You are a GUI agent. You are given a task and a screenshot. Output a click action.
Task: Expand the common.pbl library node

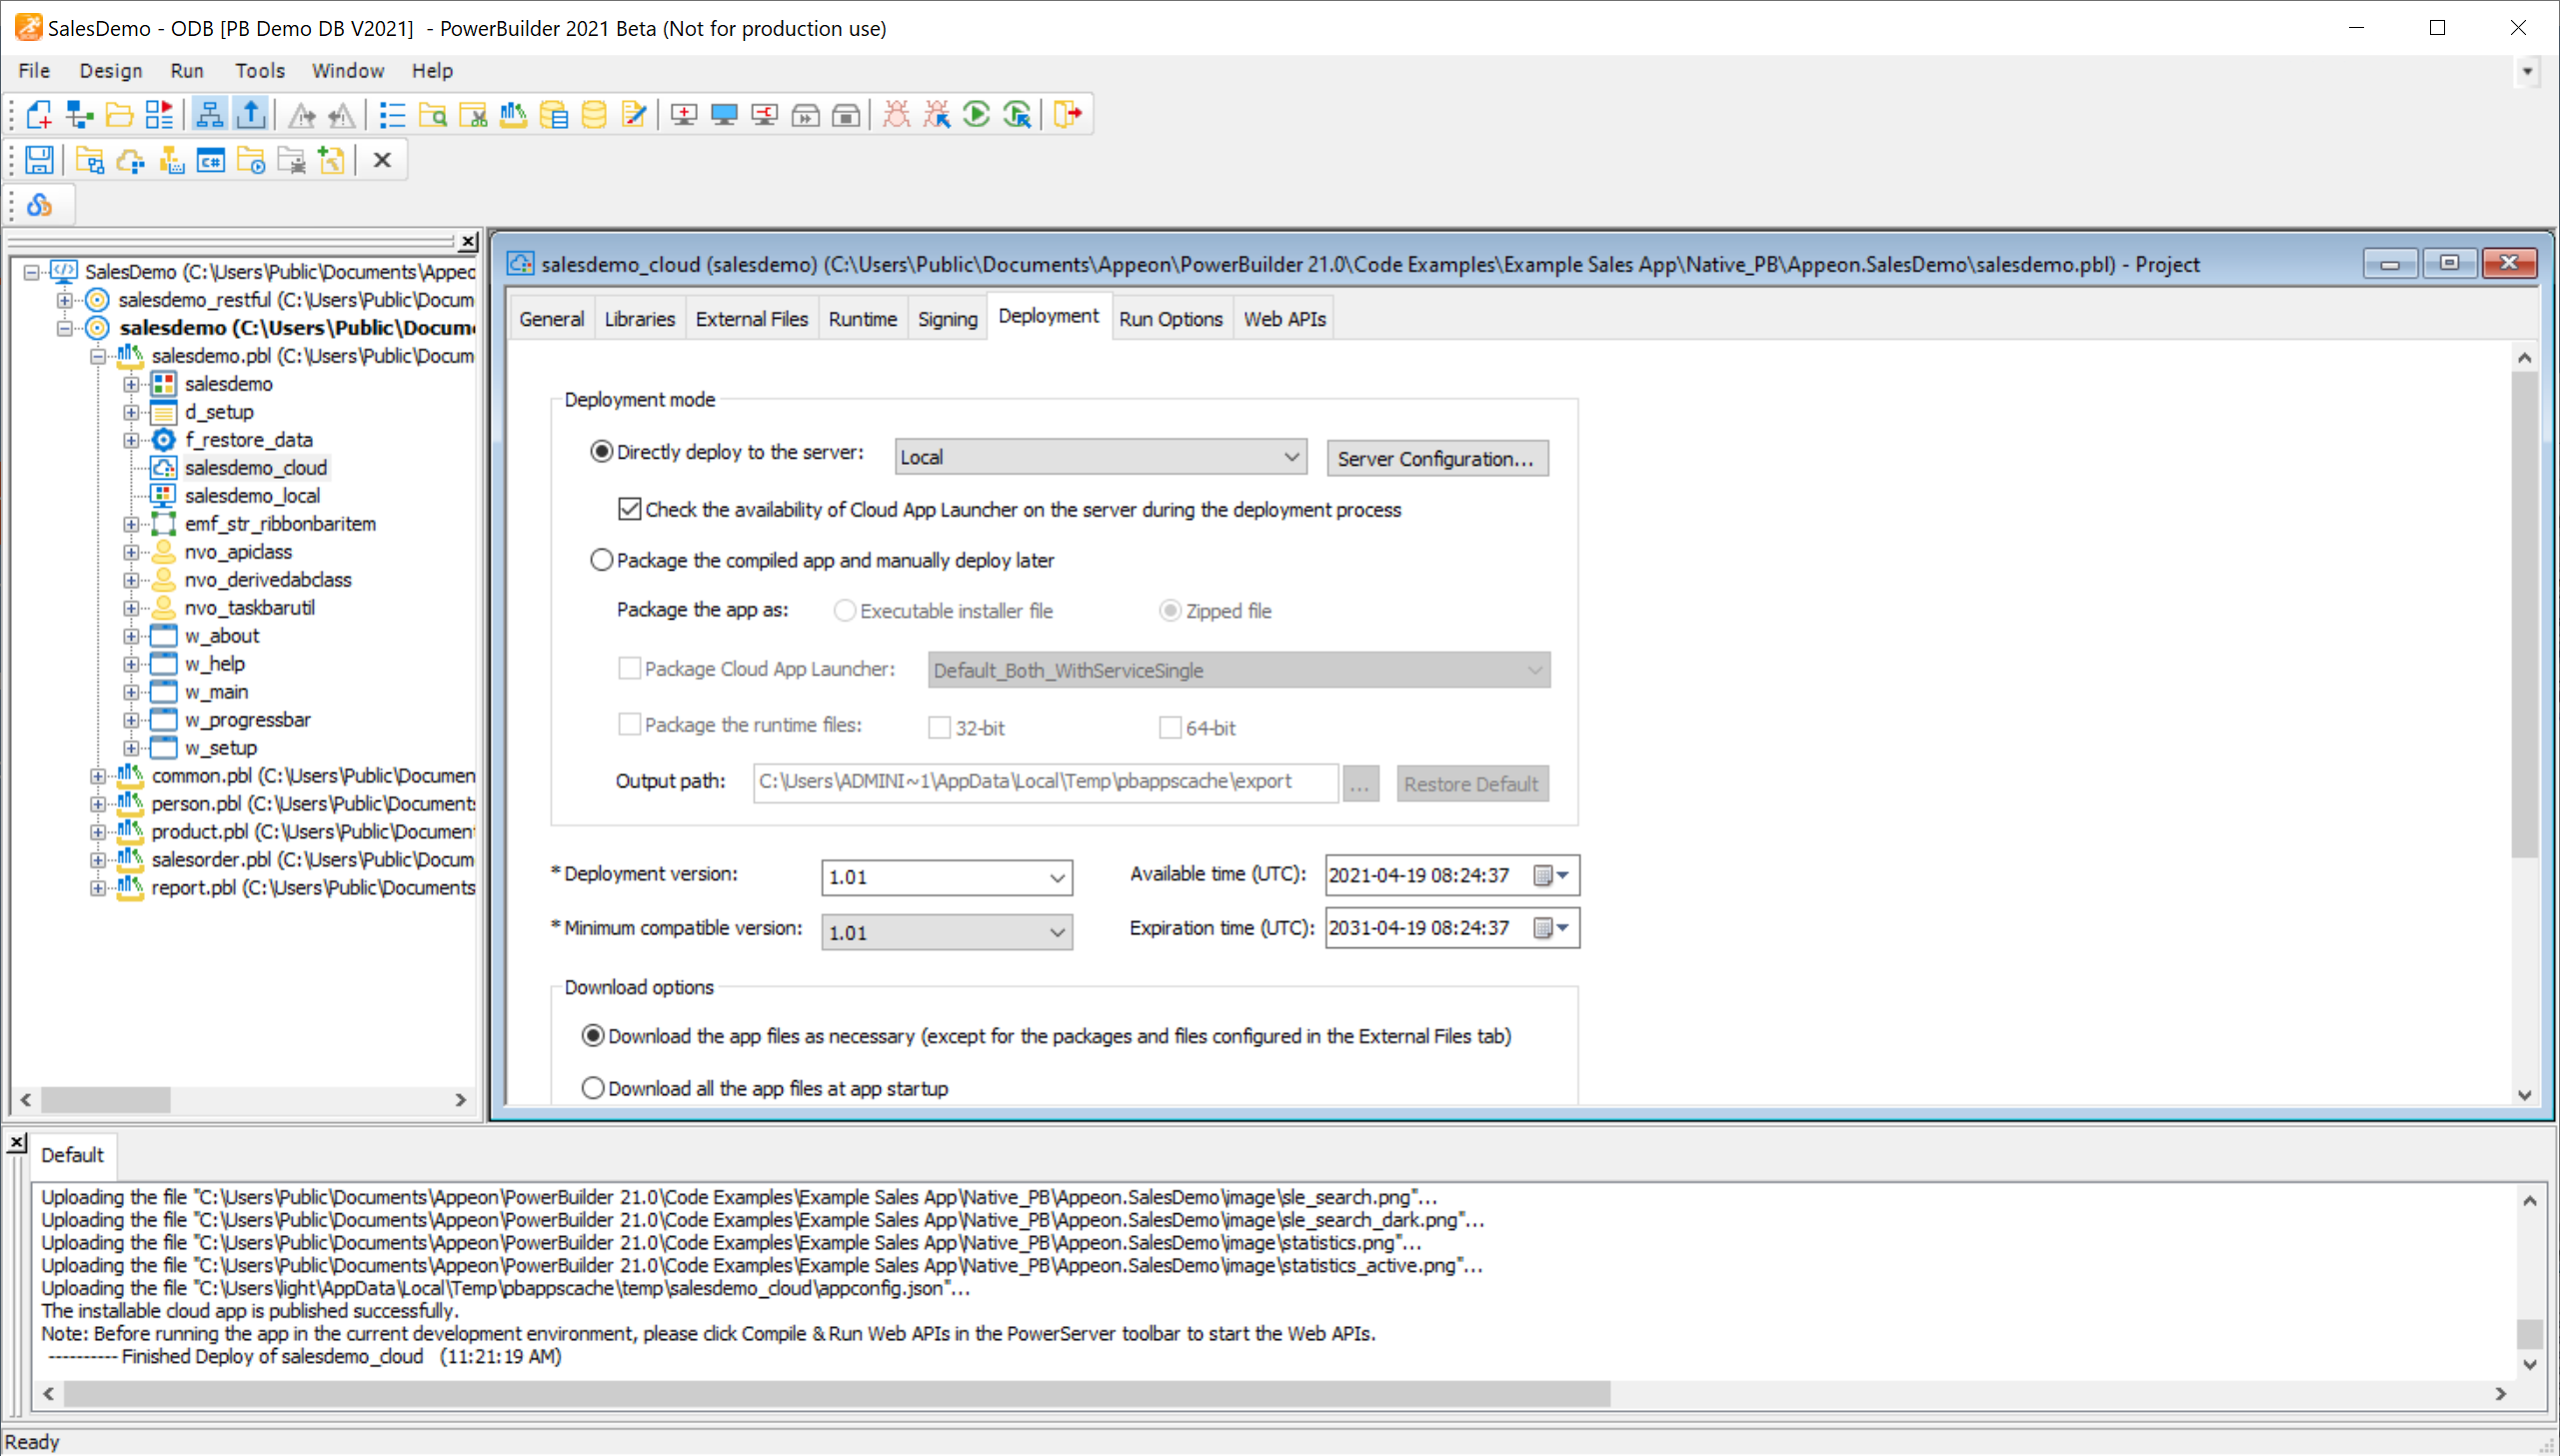[97, 776]
